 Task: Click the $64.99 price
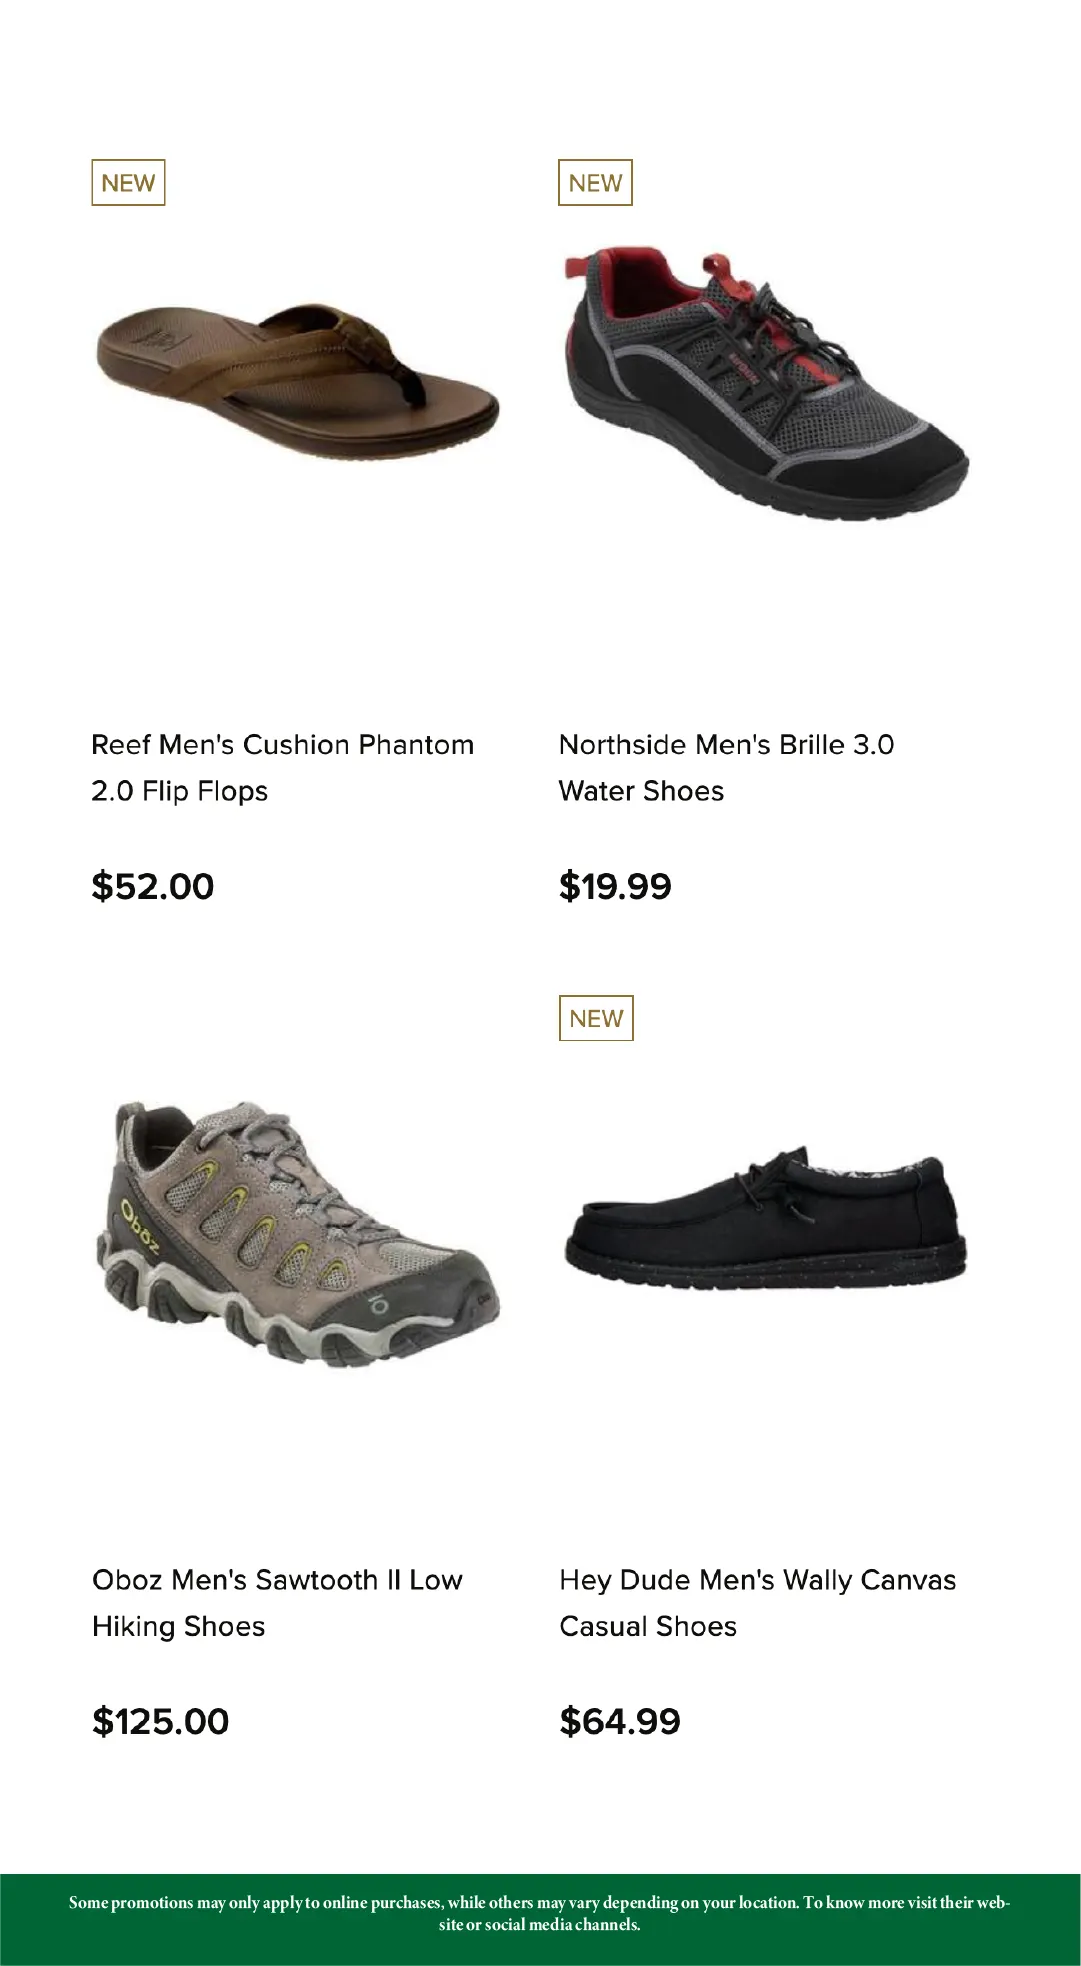620,1721
